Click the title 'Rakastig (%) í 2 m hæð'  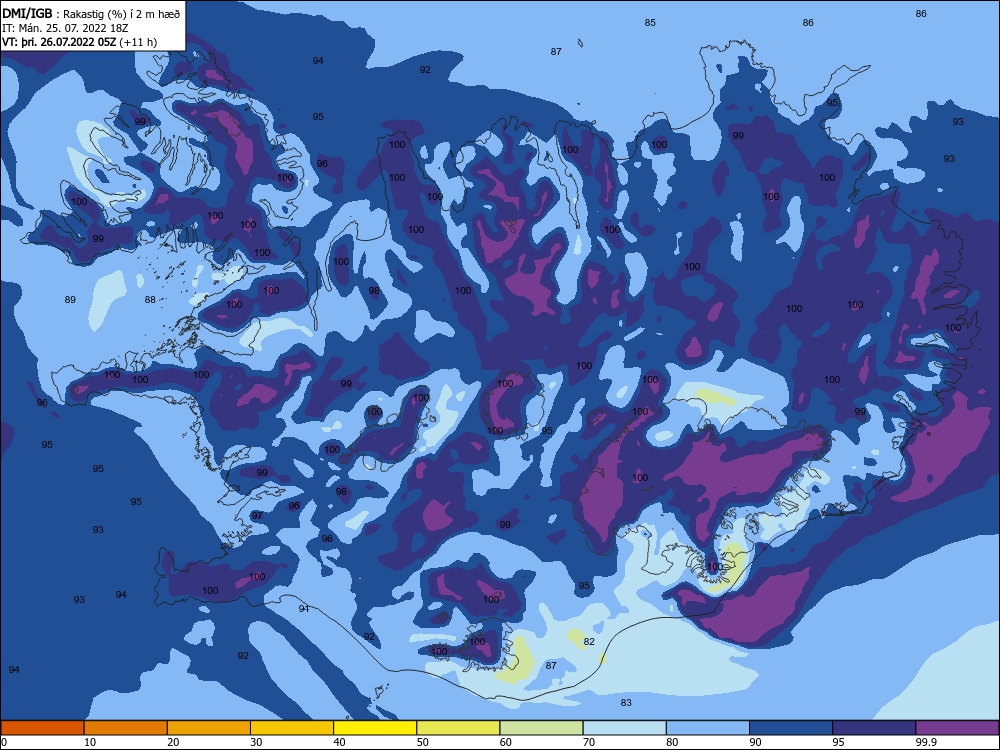[121, 13]
